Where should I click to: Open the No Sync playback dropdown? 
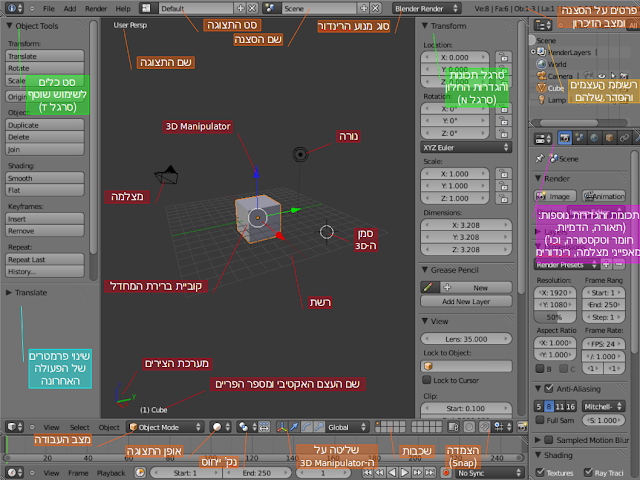click(x=489, y=473)
